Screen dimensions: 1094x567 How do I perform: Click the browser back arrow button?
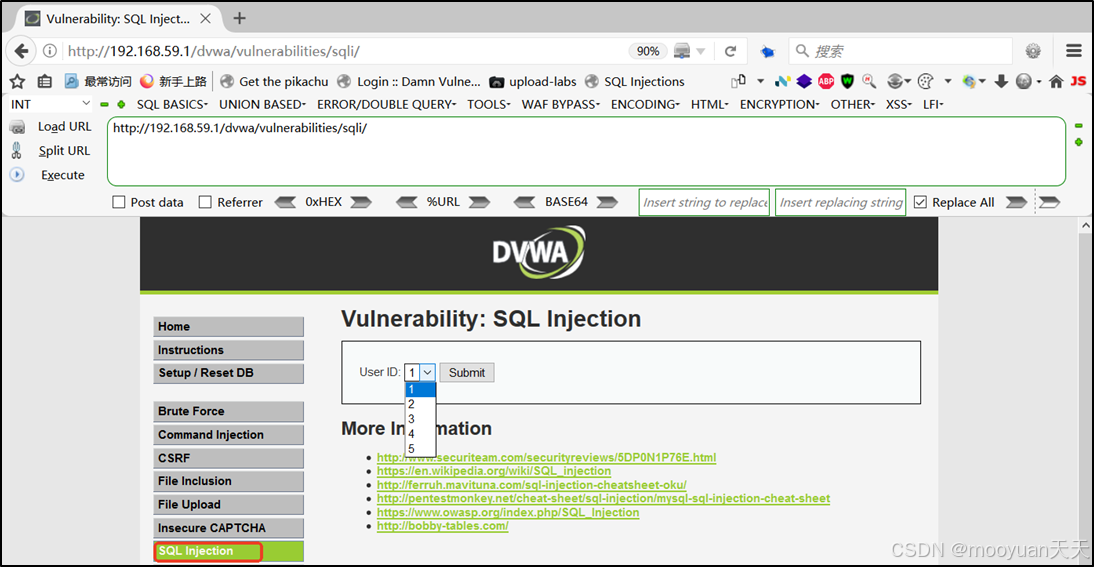point(21,51)
